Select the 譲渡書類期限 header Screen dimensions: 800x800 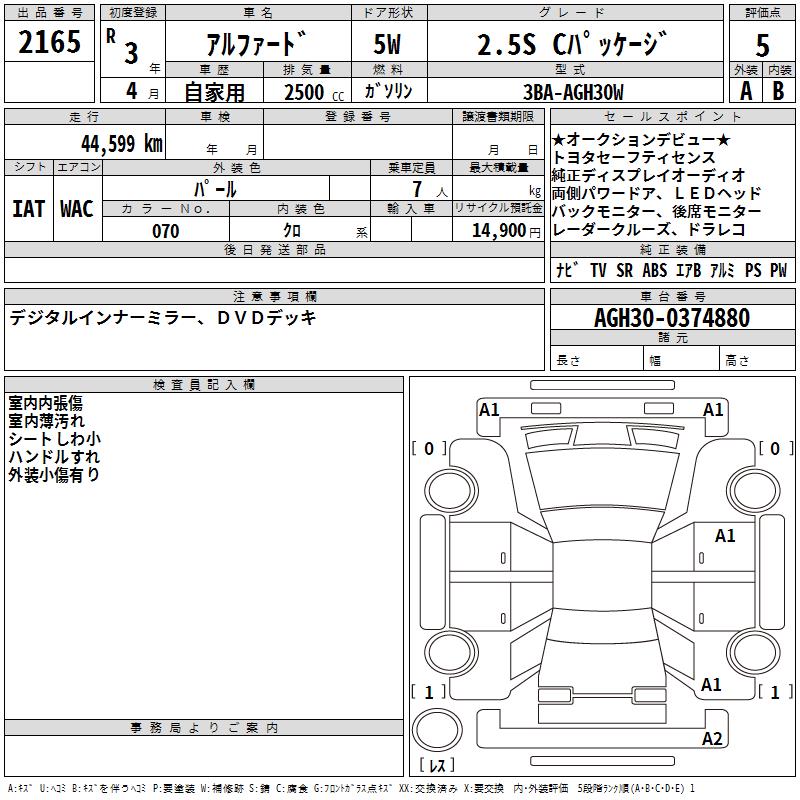498,117
